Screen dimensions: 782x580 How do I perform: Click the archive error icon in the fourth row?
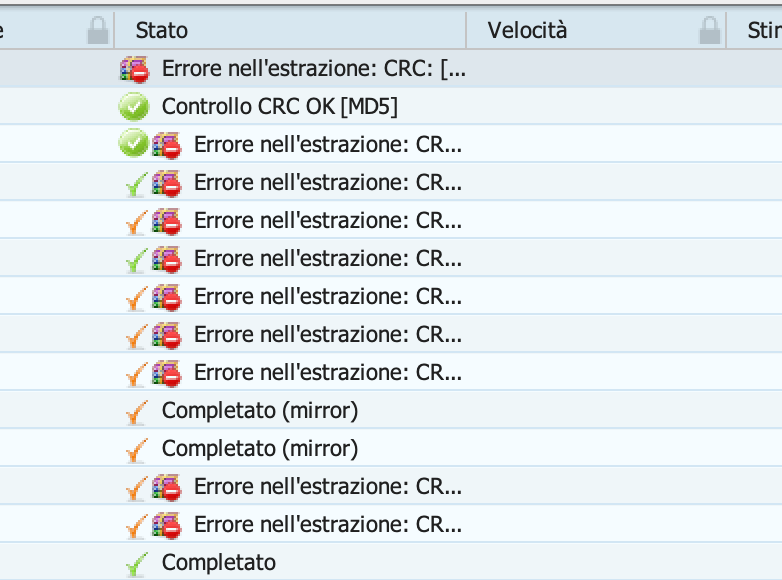[x=166, y=183]
